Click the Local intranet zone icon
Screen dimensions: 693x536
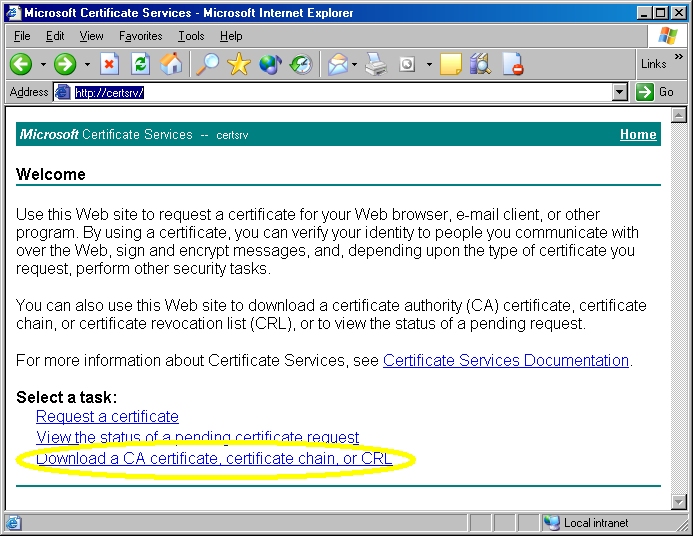[x=551, y=523]
